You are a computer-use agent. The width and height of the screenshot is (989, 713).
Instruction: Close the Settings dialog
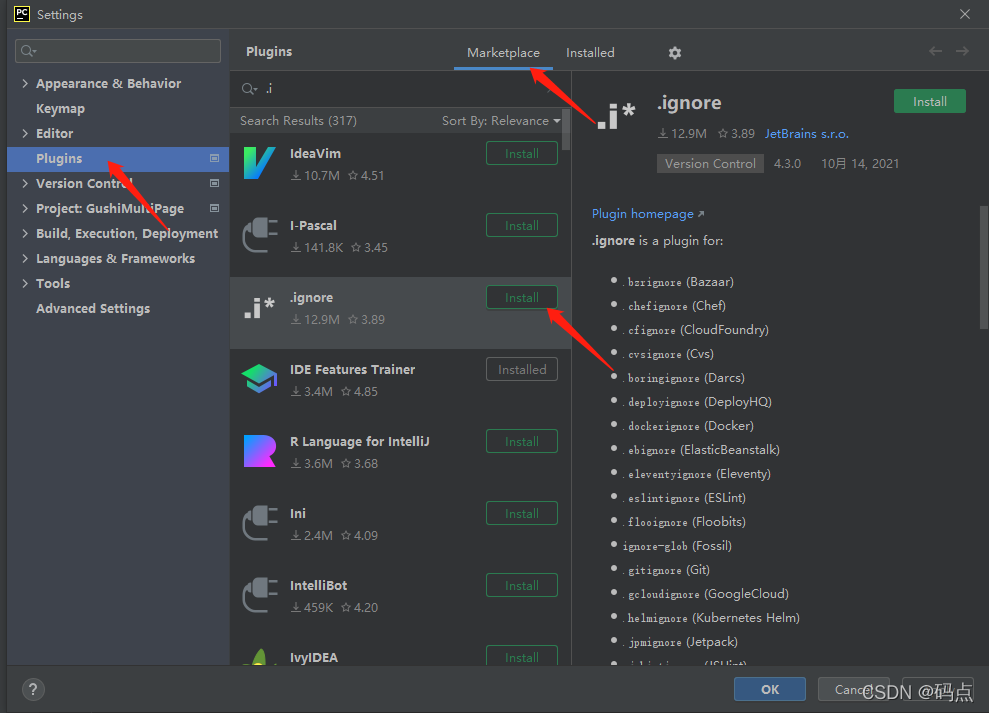964,14
